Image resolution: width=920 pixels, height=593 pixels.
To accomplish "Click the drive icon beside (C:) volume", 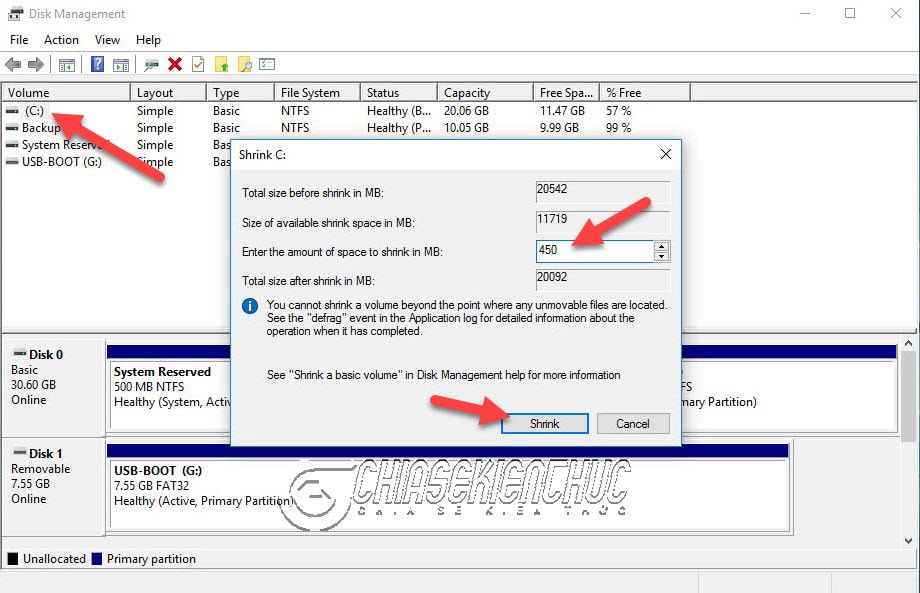I will tap(12, 110).
